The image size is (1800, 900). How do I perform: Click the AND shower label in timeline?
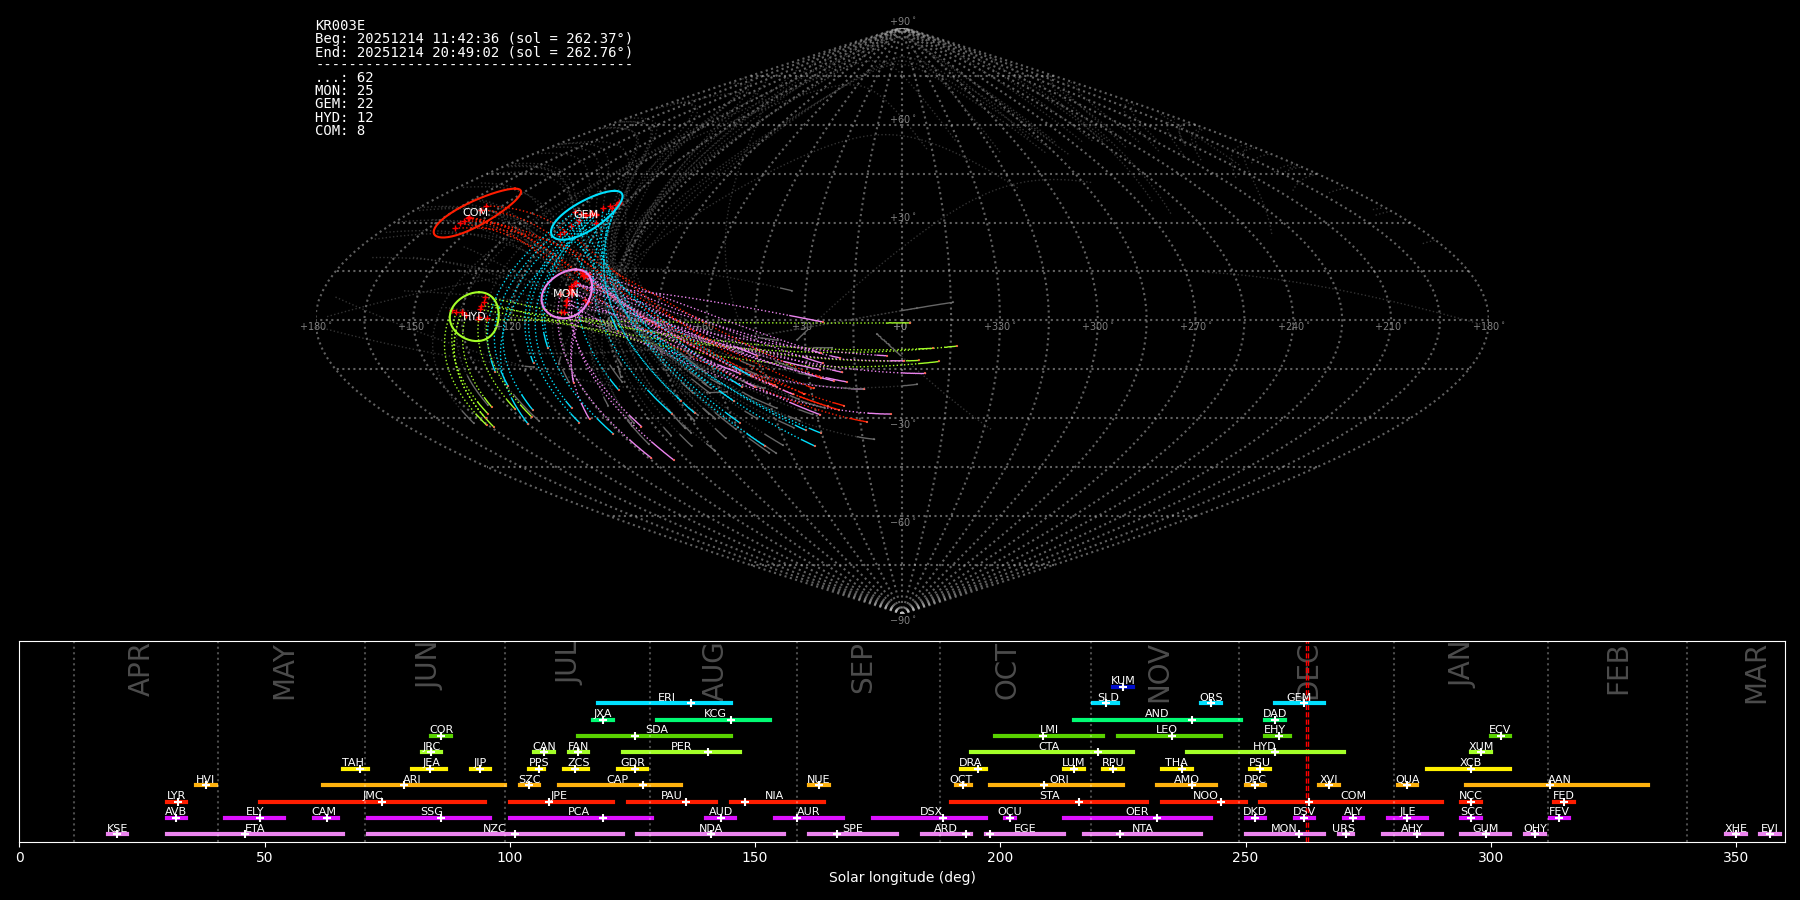(x=1156, y=714)
